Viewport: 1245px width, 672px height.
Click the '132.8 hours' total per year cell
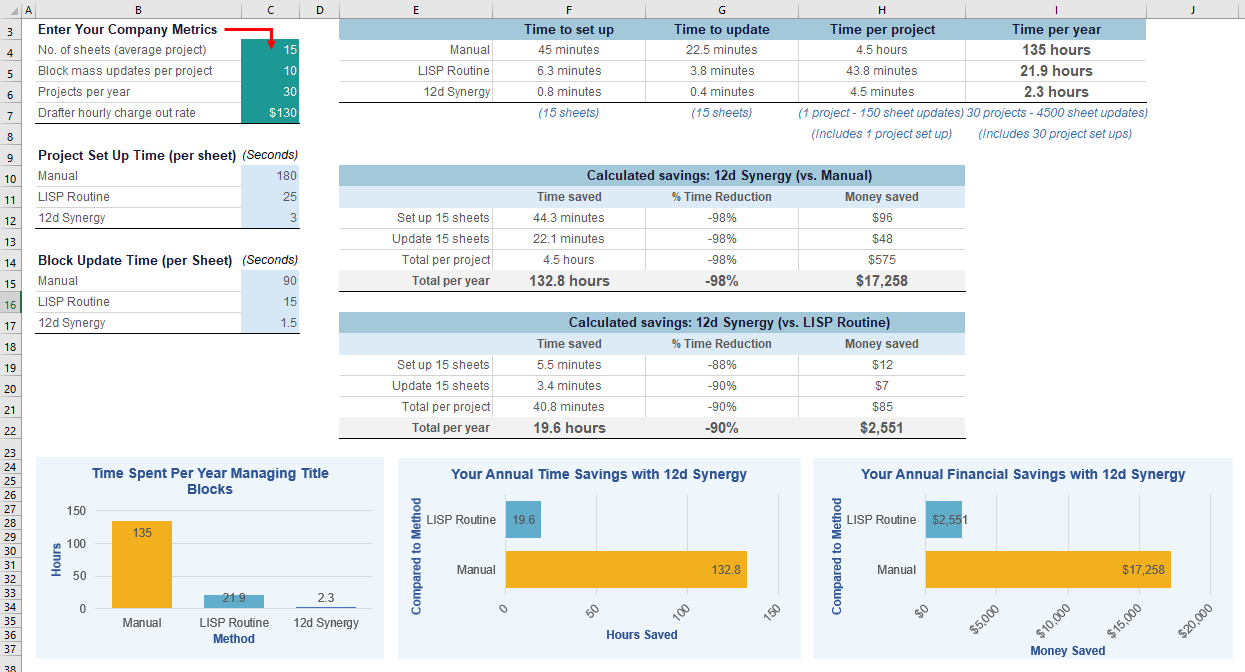[x=569, y=281]
